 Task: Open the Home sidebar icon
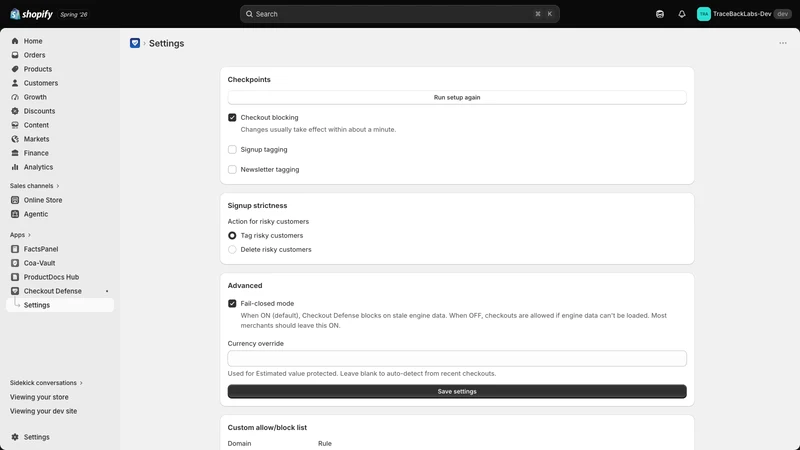coord(15,41)
